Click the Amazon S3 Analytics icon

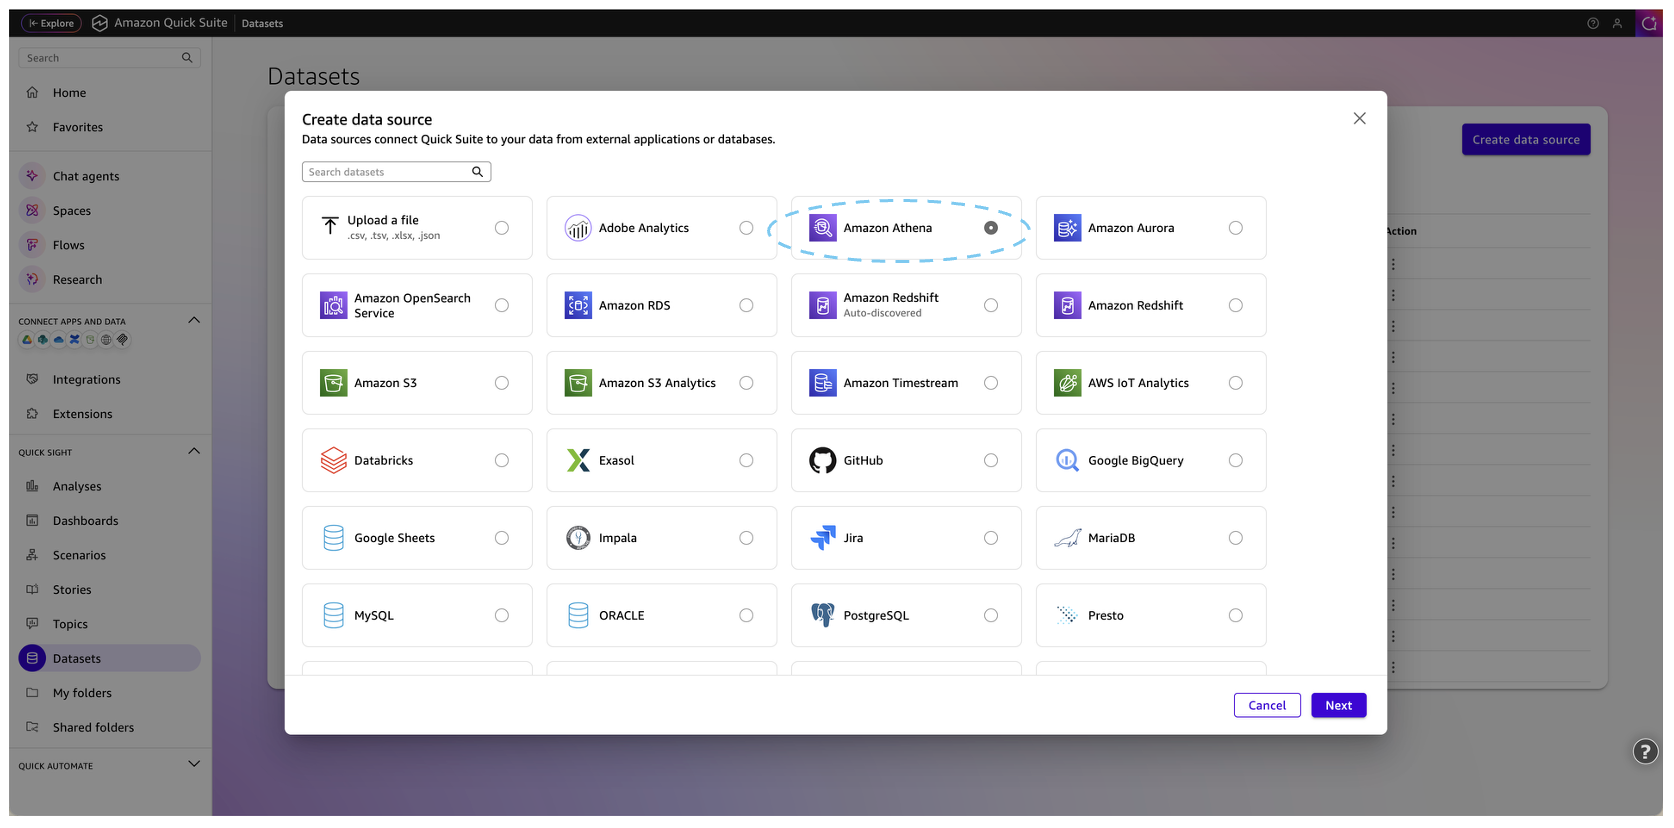[x=578, y=383]
